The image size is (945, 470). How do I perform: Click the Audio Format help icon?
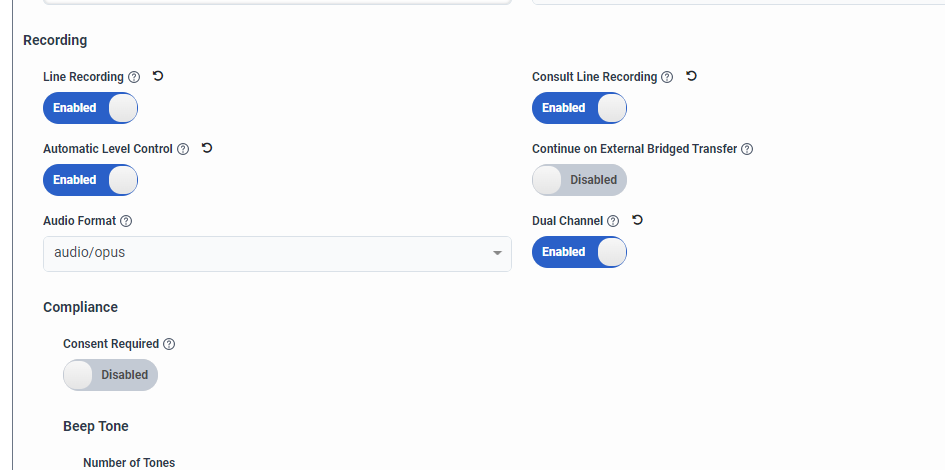tap(126, 221)
